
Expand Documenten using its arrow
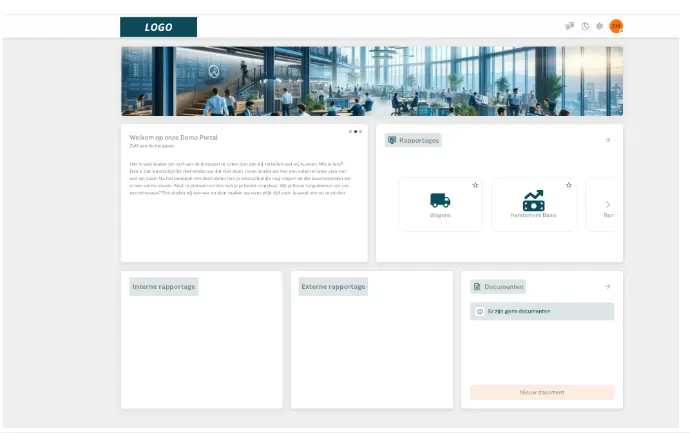[x=607, y=287]
